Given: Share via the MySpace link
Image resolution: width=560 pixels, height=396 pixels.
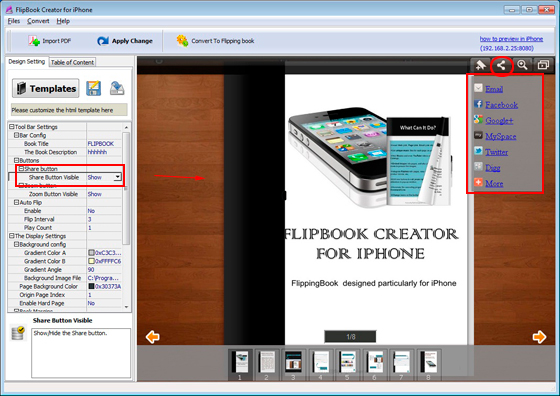Looking at the screenshot, I should pyautogui.click(x=501, y=136).
